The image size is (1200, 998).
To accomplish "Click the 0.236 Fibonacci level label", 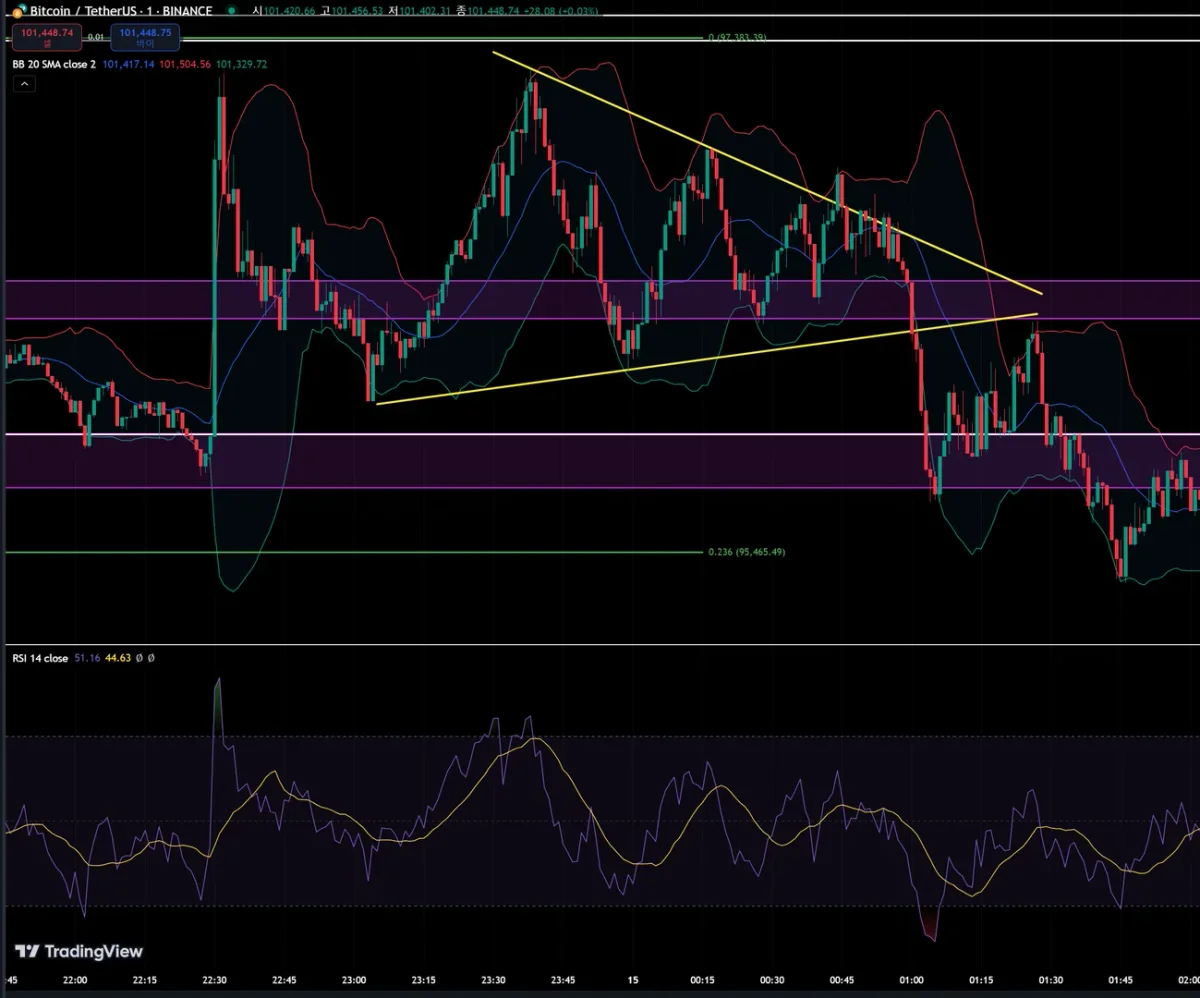I will coord(745,552).
